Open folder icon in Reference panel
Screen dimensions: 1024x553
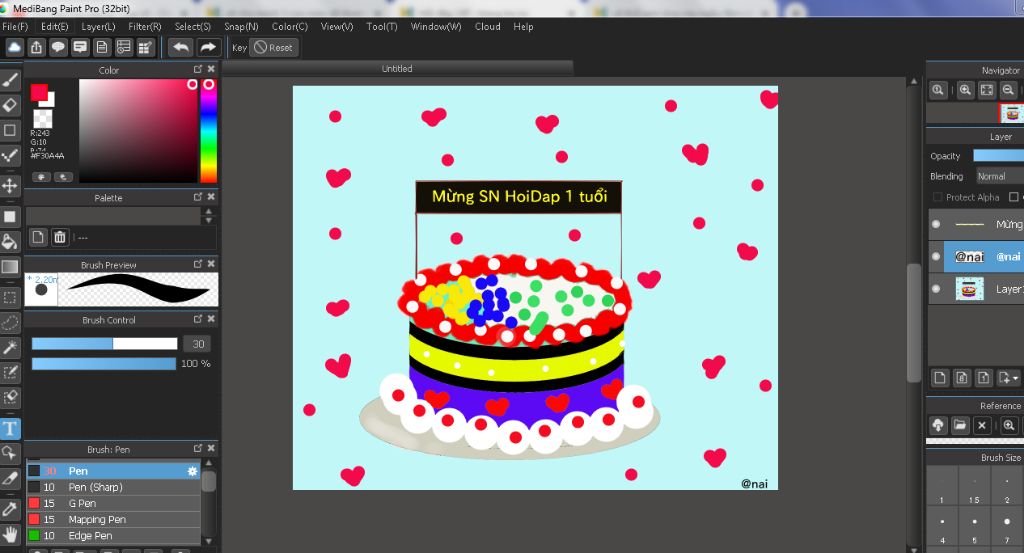click(x=960, y=426)
